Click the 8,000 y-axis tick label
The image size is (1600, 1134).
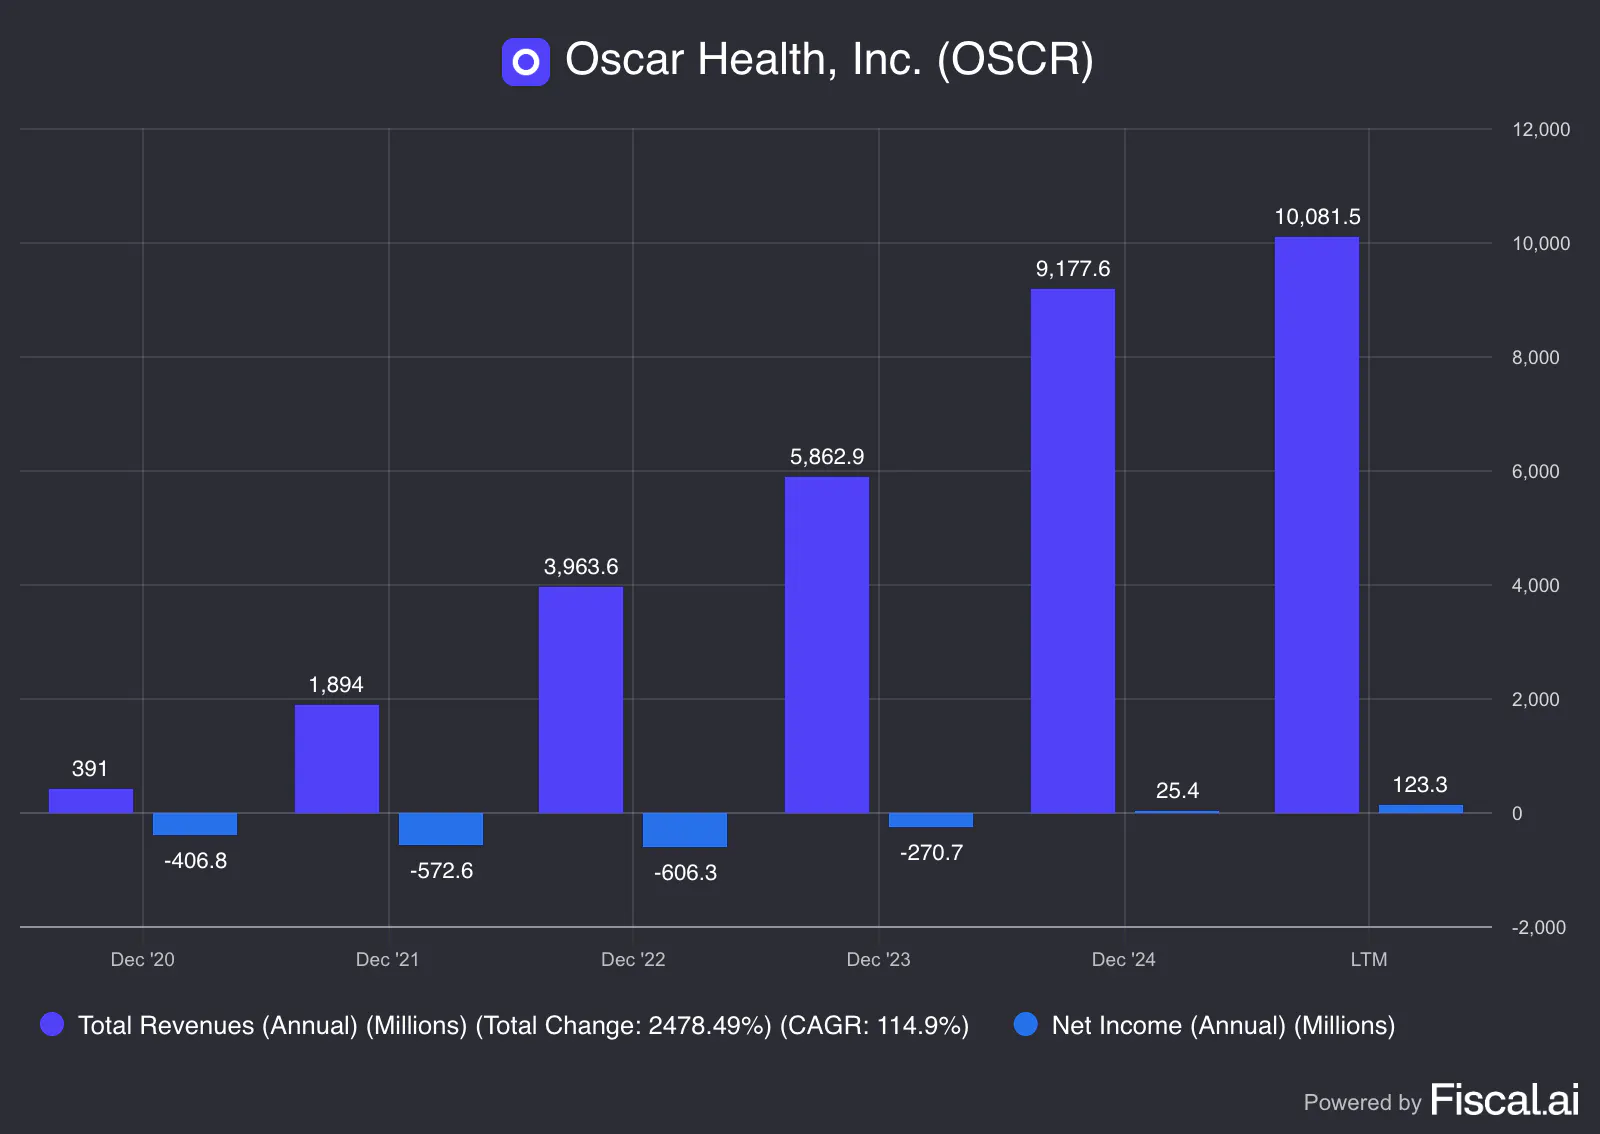tap(1536, 358)
